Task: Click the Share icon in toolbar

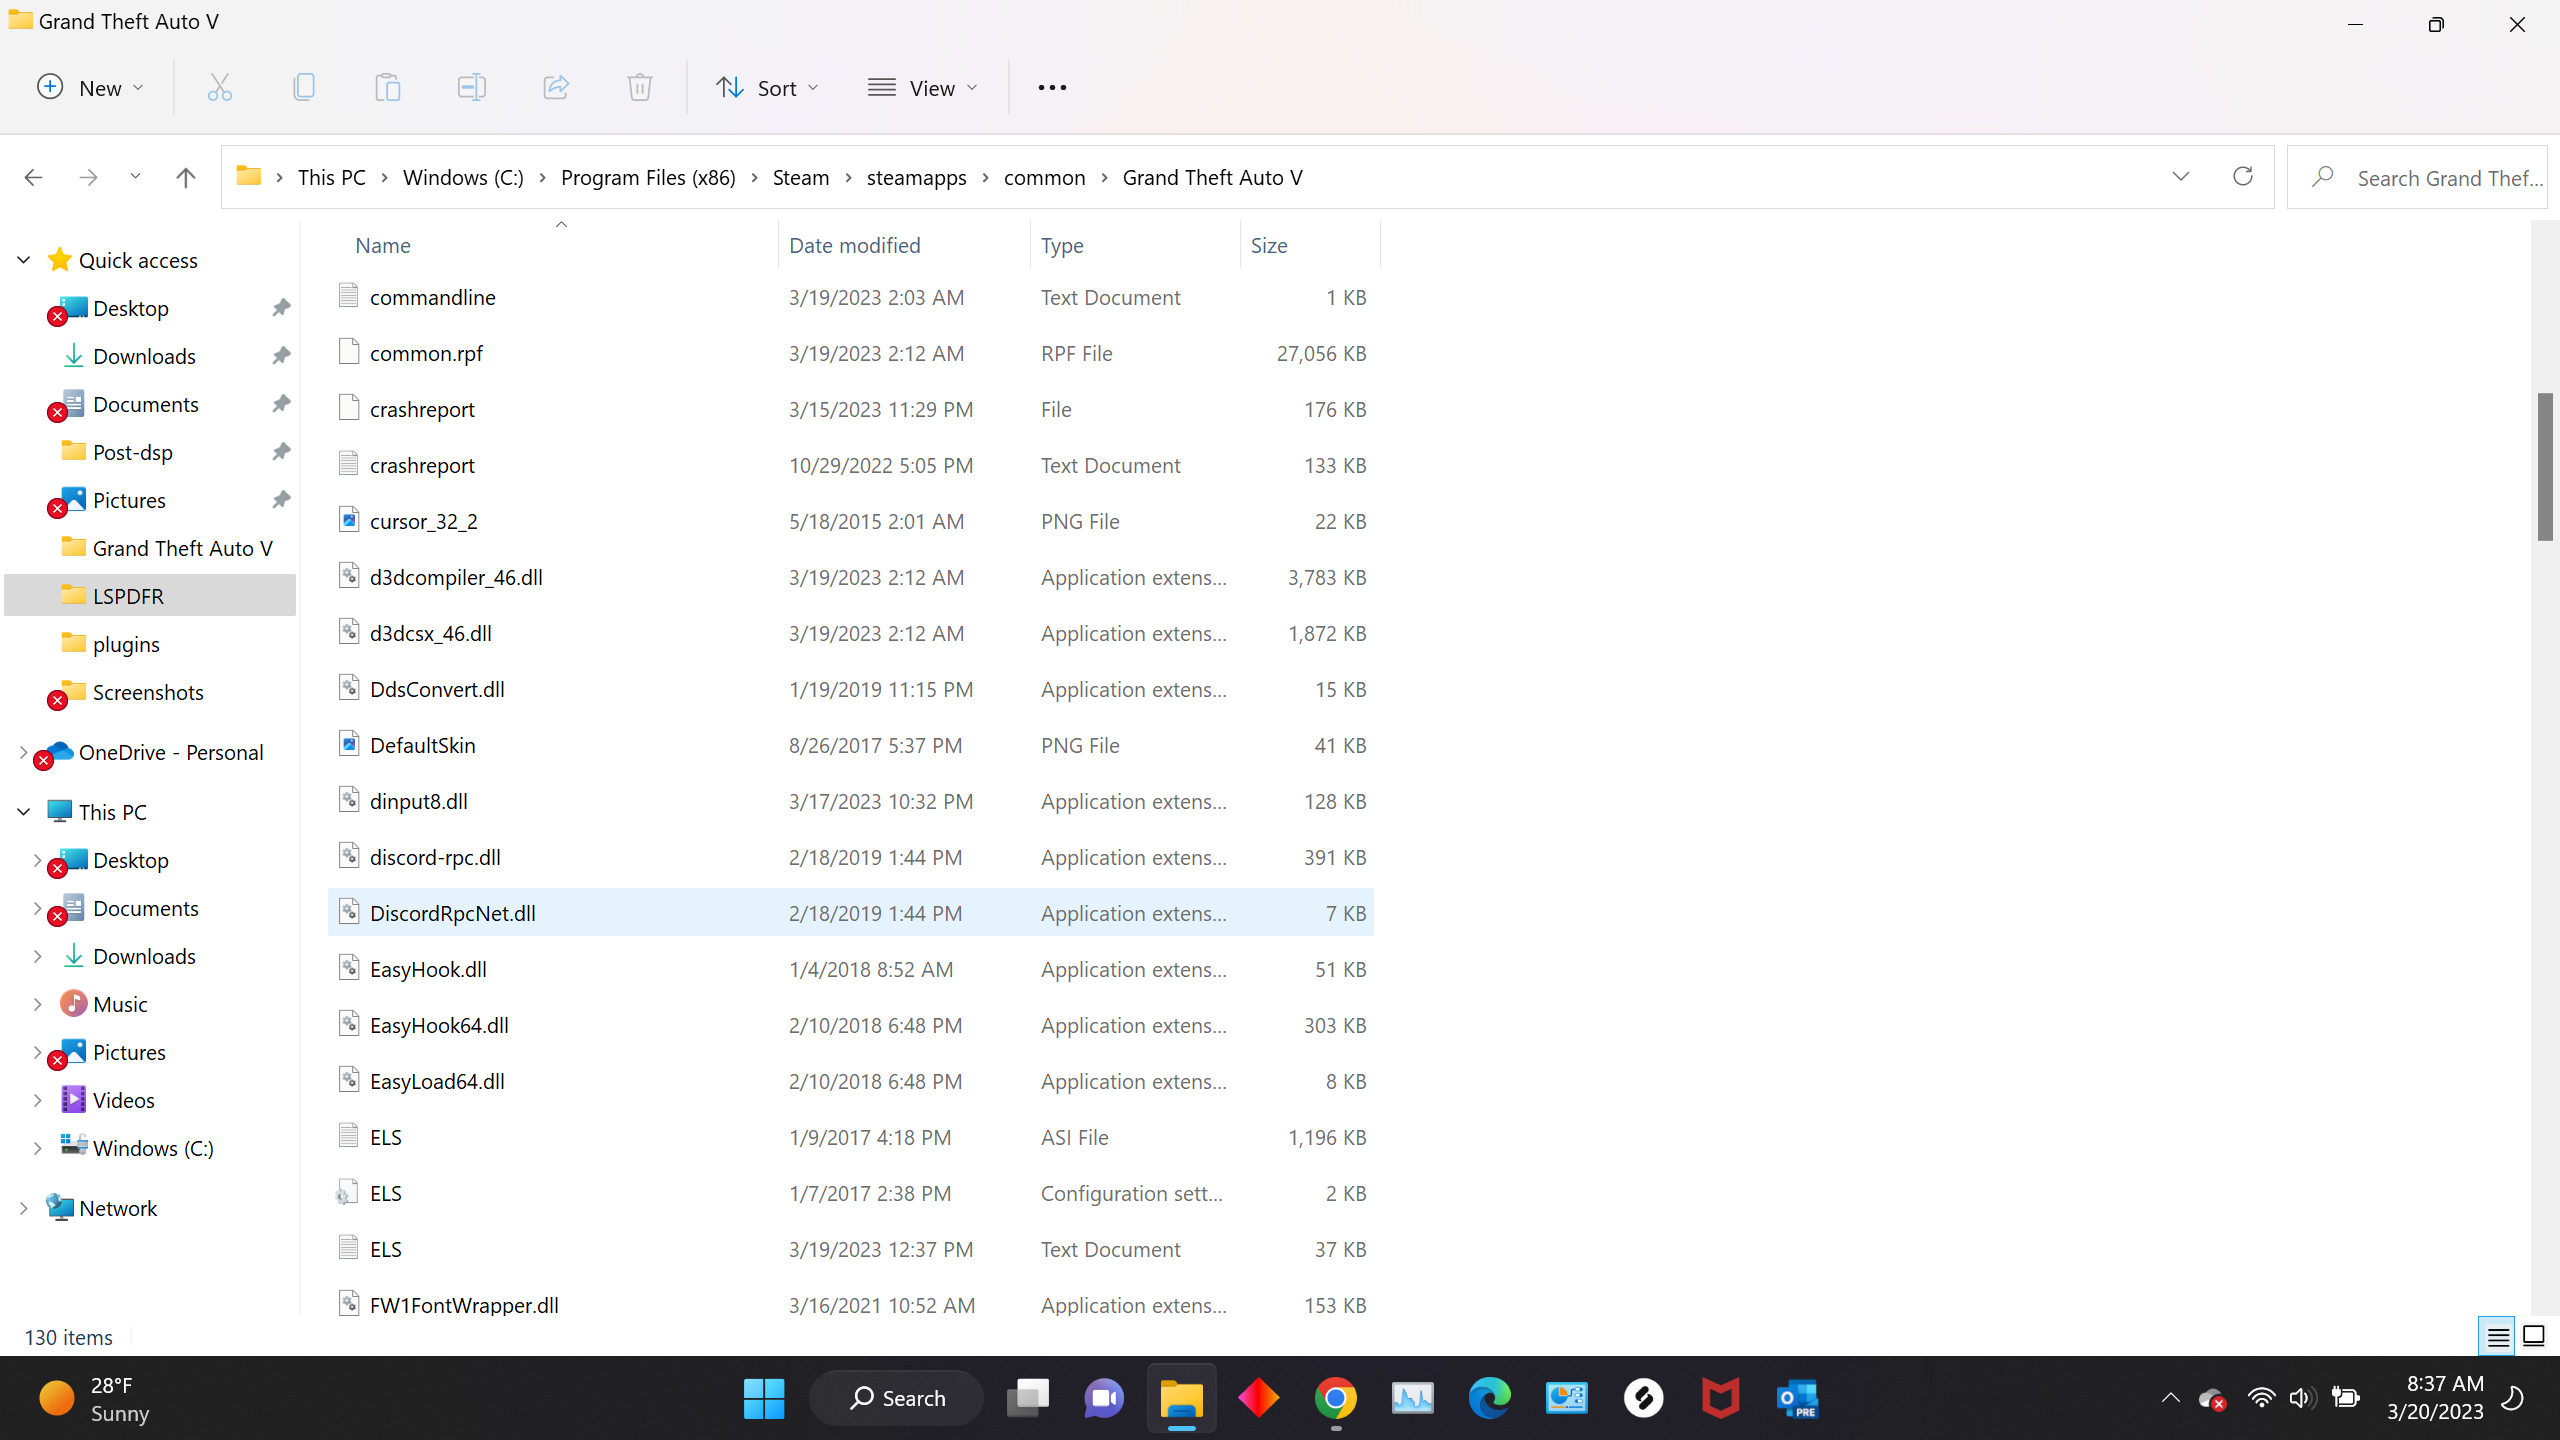Action: tap(556, 88)
